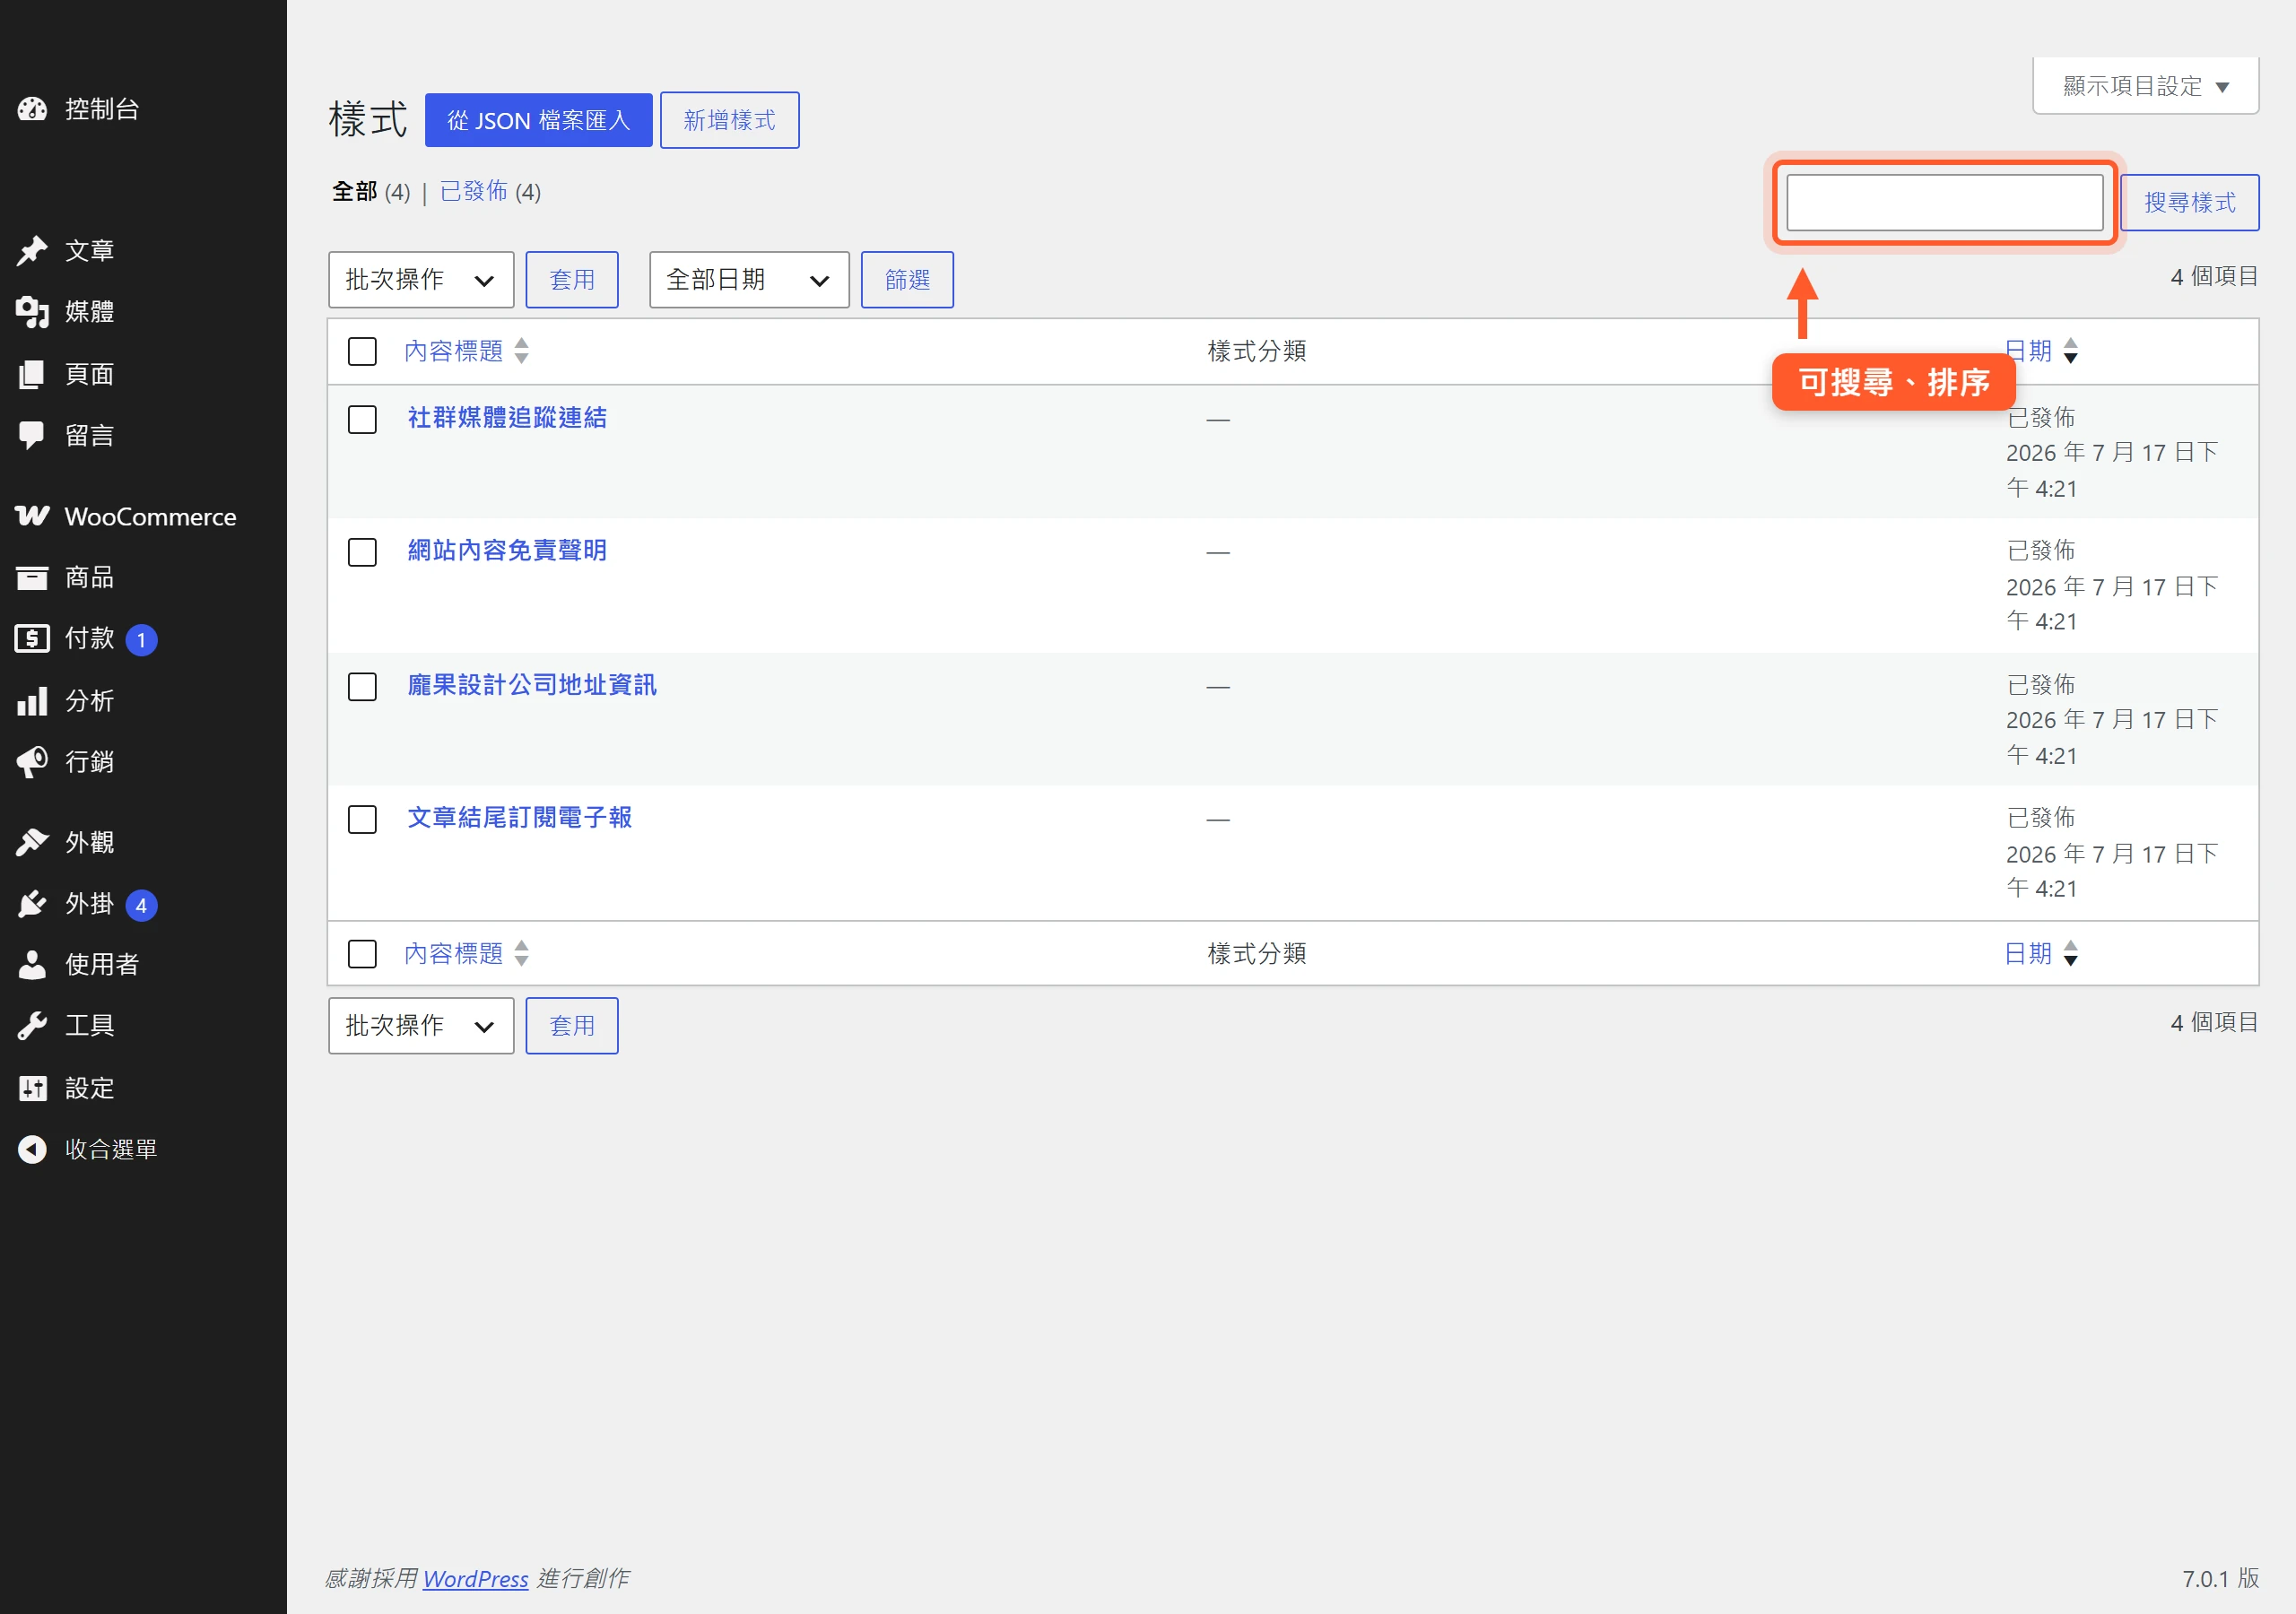Click sort arrows beside top 日期 header

pyautogui.click(x=2070, y=351)
